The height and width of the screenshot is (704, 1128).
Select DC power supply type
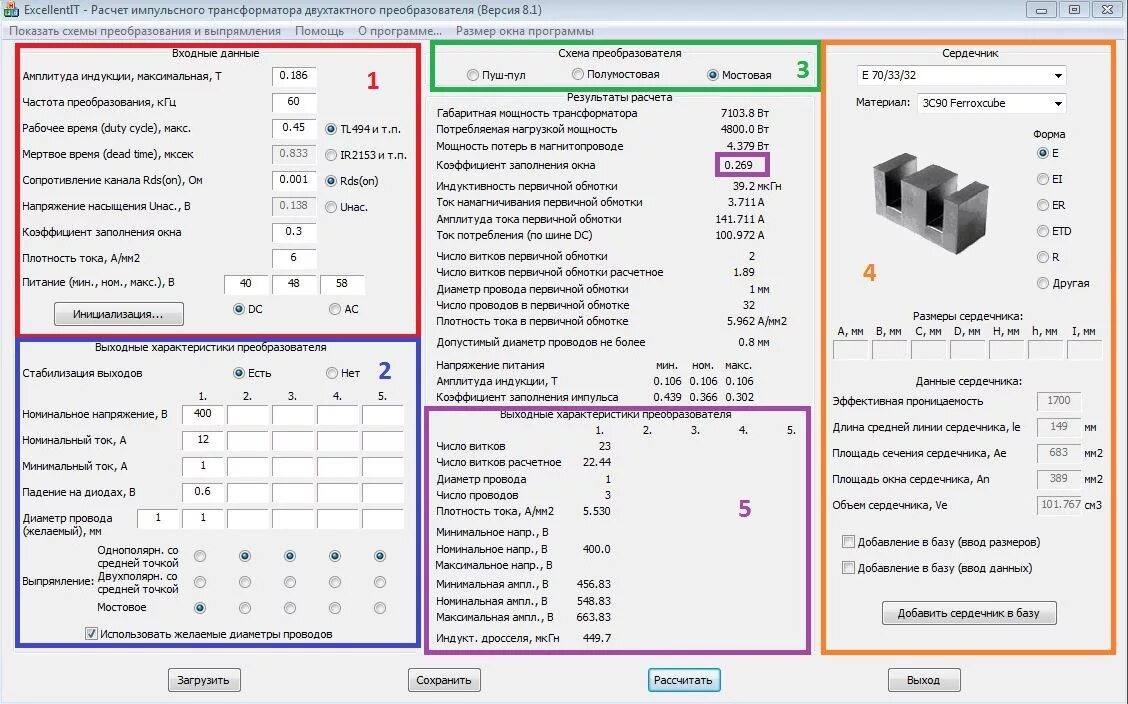click(x=239, y=308)
